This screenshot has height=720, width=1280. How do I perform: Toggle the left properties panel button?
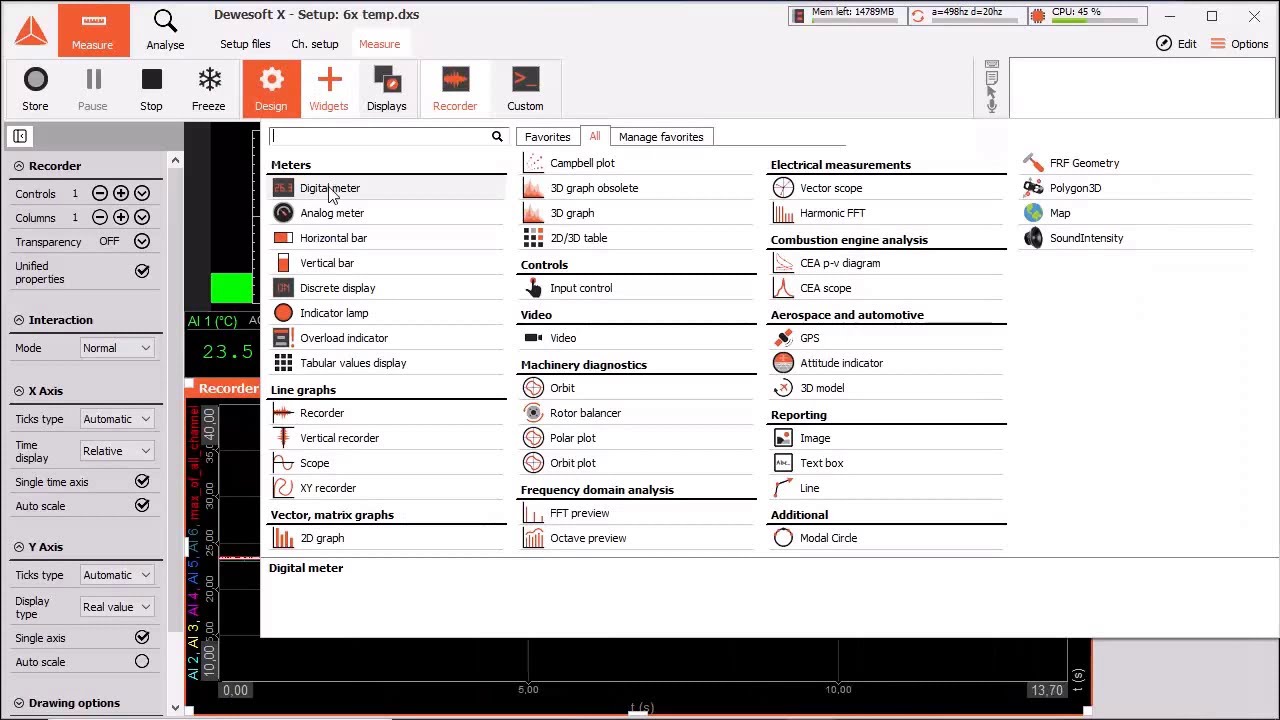click(x=19, y=136)
